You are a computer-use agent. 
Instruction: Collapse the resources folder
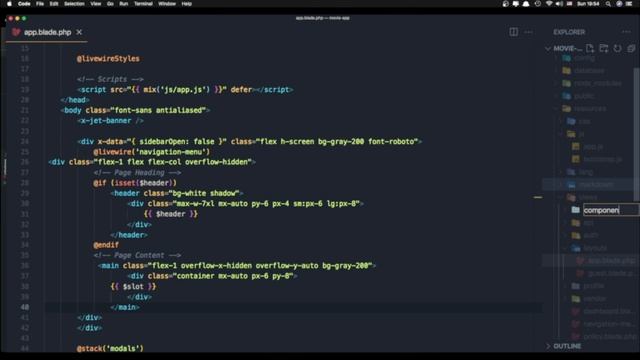coord(584,109)
